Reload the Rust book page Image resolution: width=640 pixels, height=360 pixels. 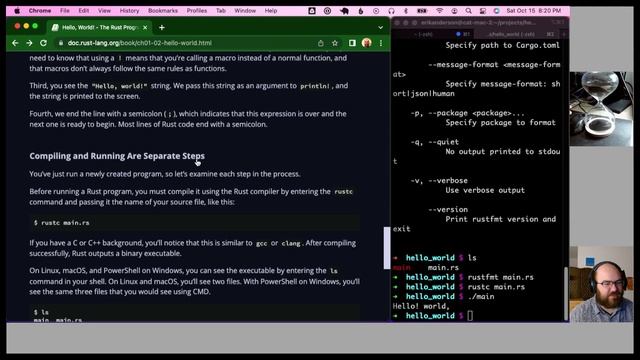tap(43, 43)
